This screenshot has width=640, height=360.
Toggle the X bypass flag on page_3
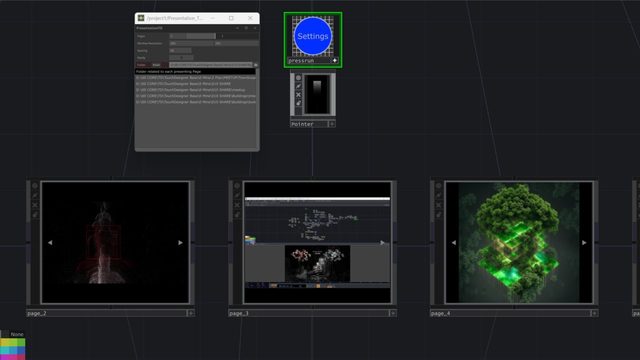(x=237, y=205)
